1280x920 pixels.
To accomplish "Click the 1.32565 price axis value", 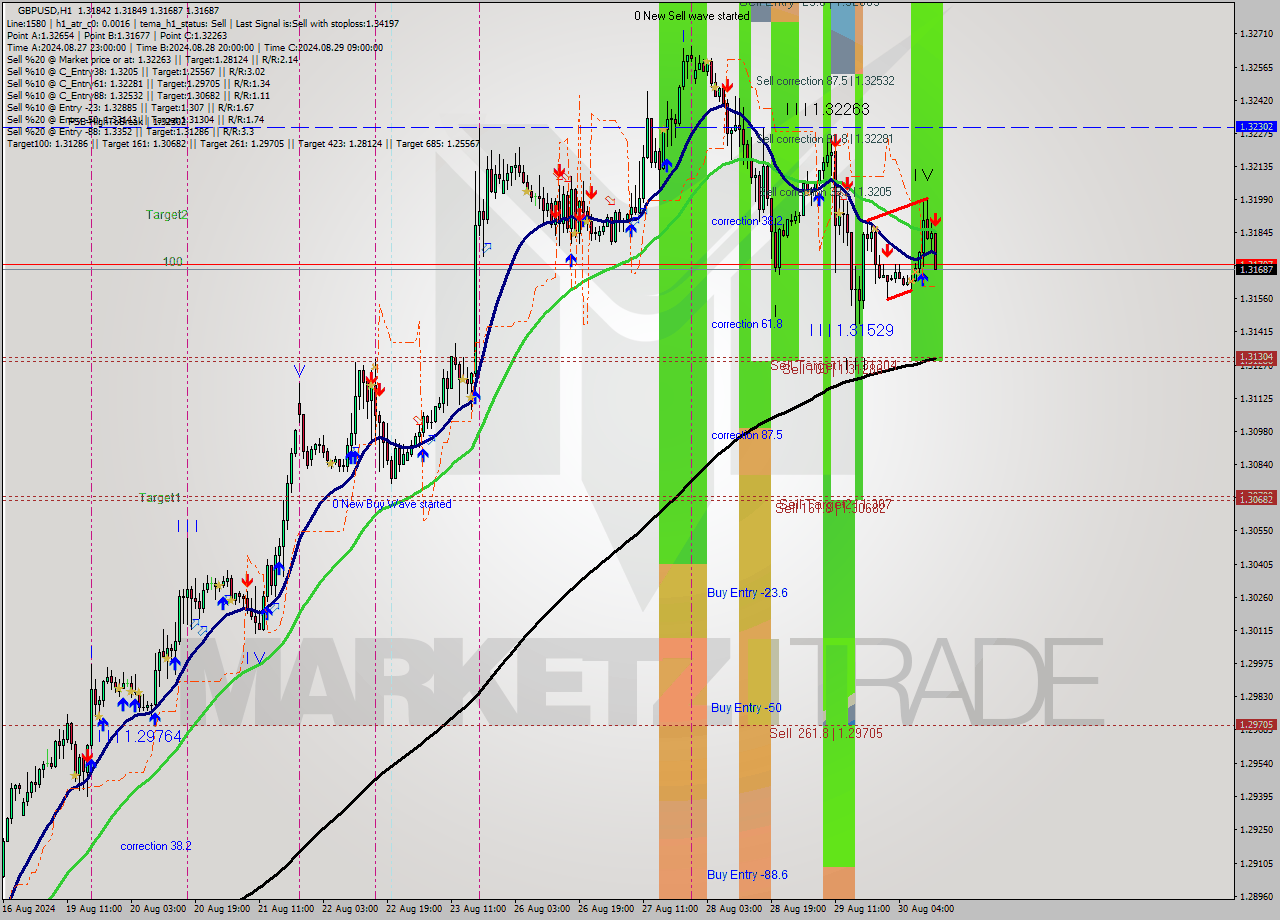I will pos(1255,67).
